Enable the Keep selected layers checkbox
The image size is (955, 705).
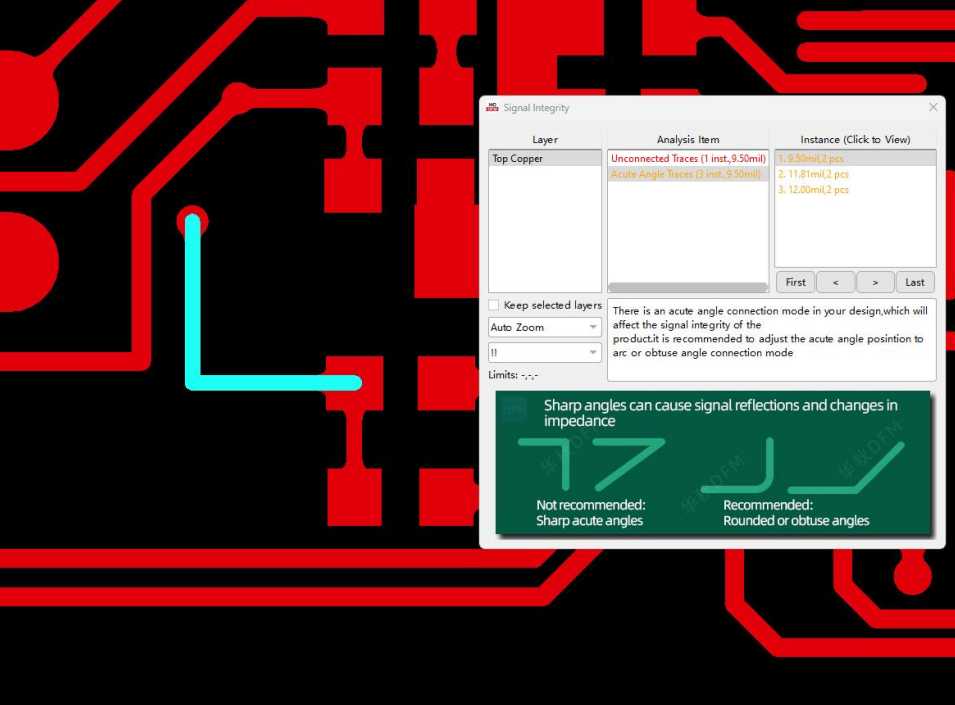pos(494,305)
